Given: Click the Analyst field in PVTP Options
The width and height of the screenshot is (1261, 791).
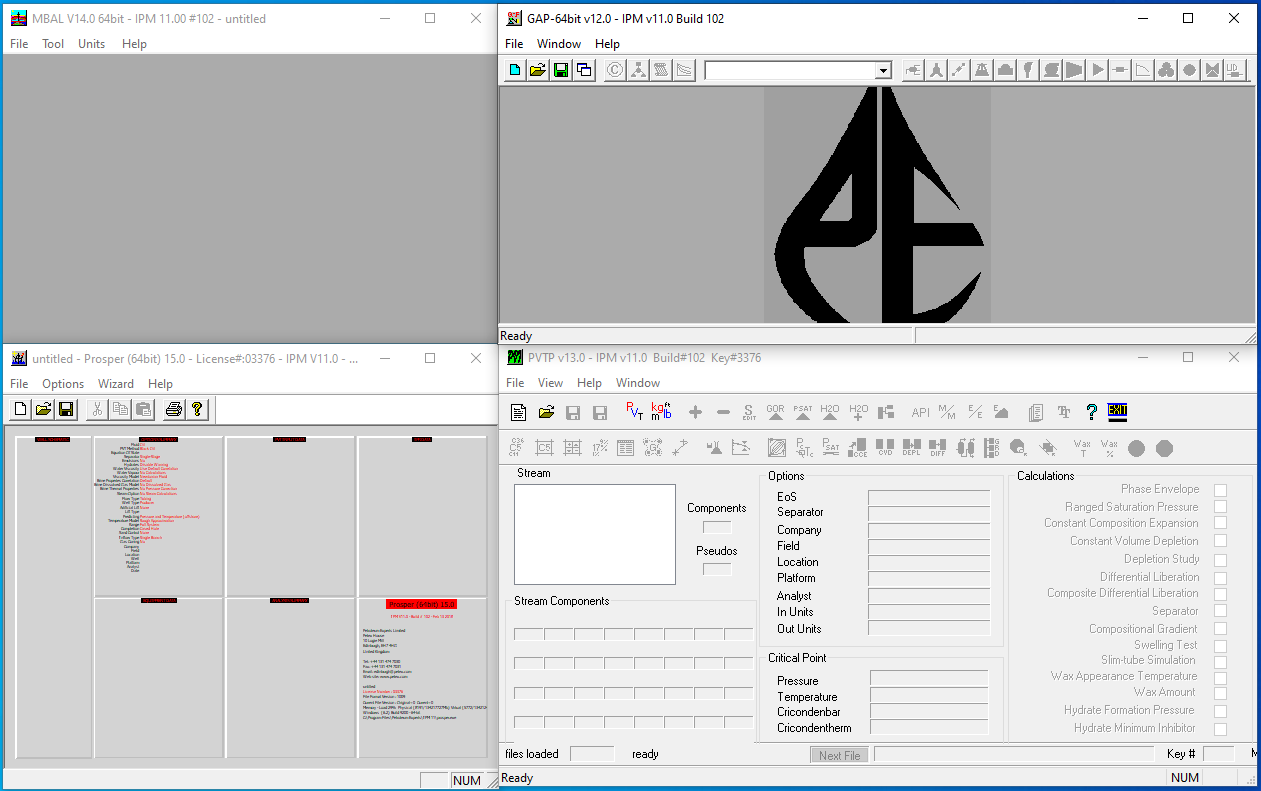Looking at the screenshot, I should [x=929, y=596].
